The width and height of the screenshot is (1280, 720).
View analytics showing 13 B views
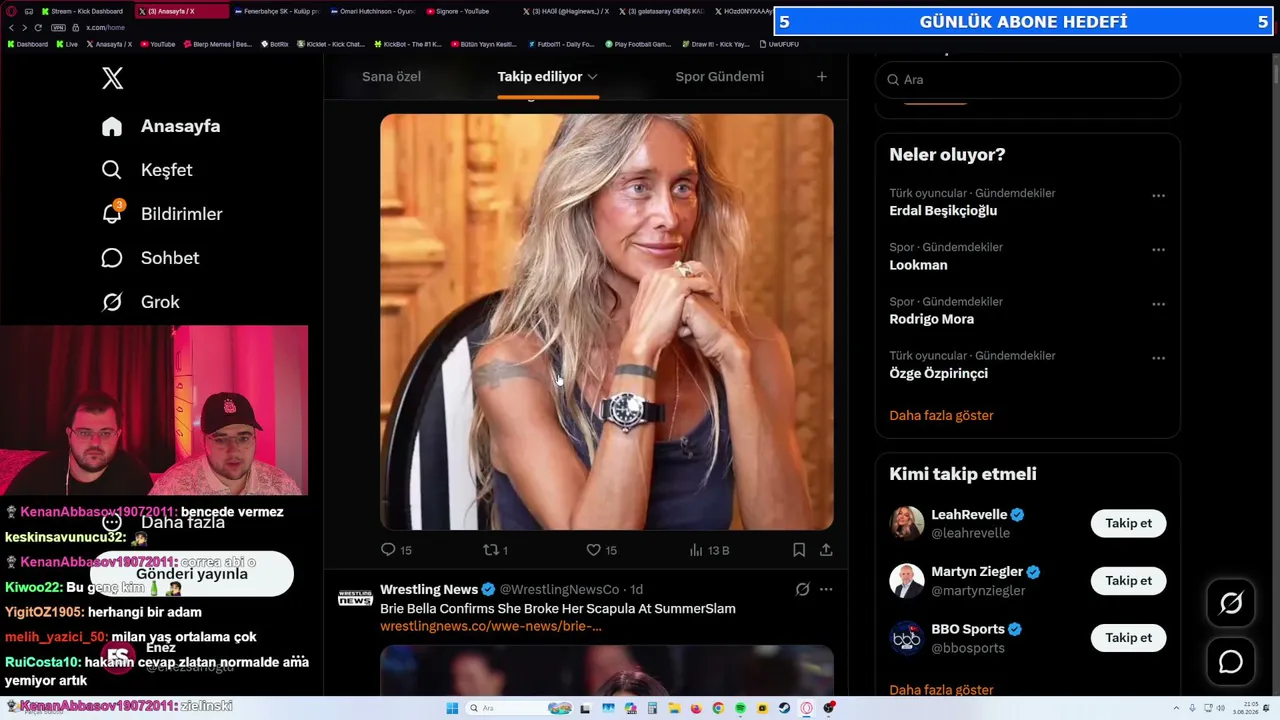point(709,550)
